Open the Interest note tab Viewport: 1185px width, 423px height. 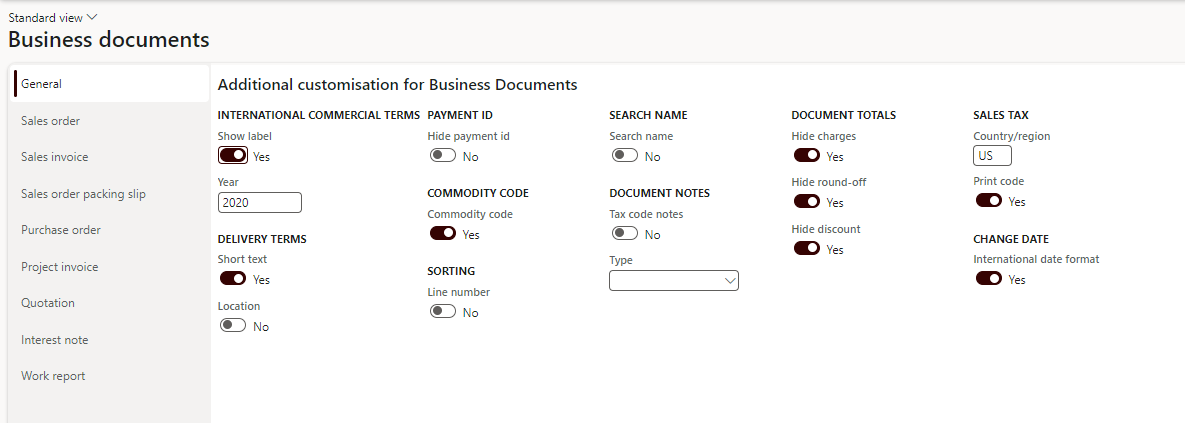point(111,340)
